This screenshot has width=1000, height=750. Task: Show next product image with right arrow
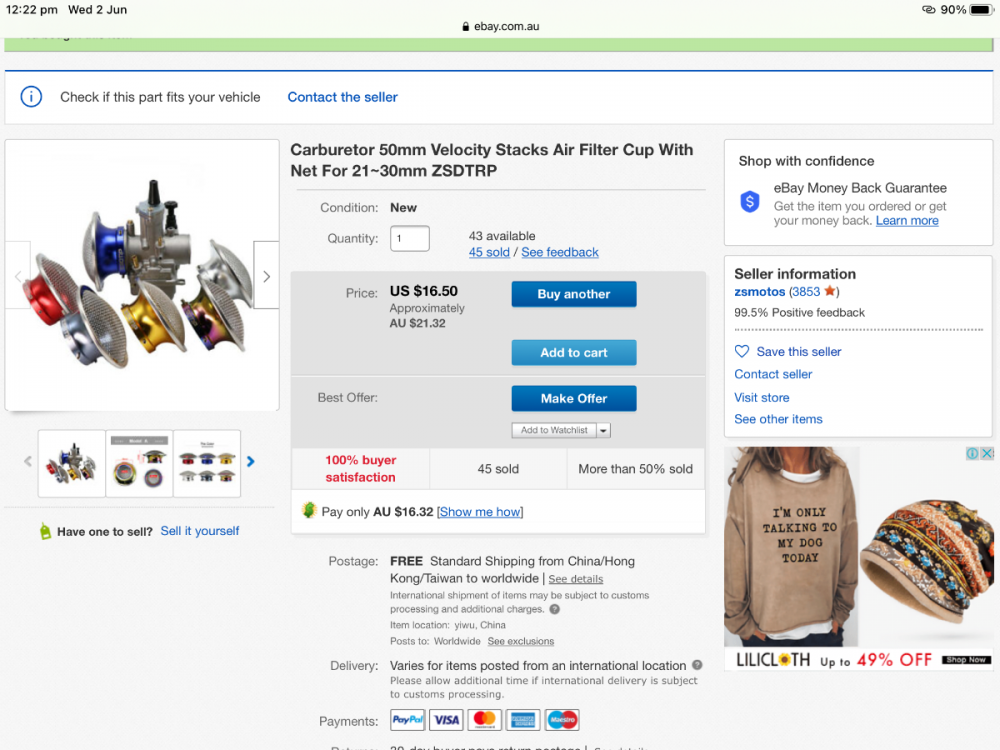point(266,276)
